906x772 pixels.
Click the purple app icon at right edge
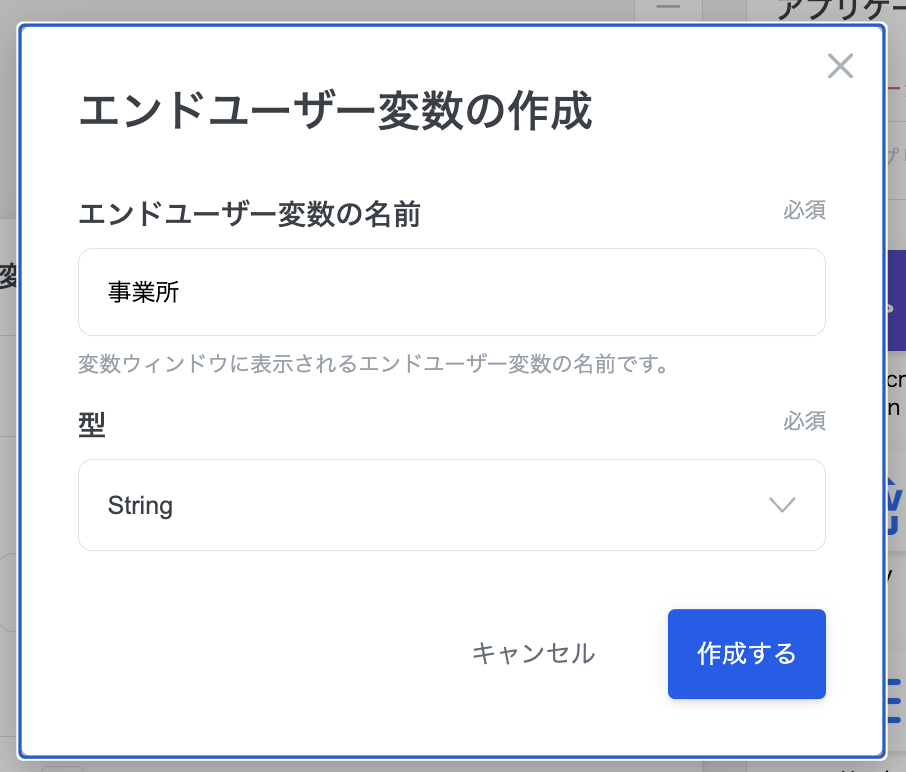pos(896,311)
